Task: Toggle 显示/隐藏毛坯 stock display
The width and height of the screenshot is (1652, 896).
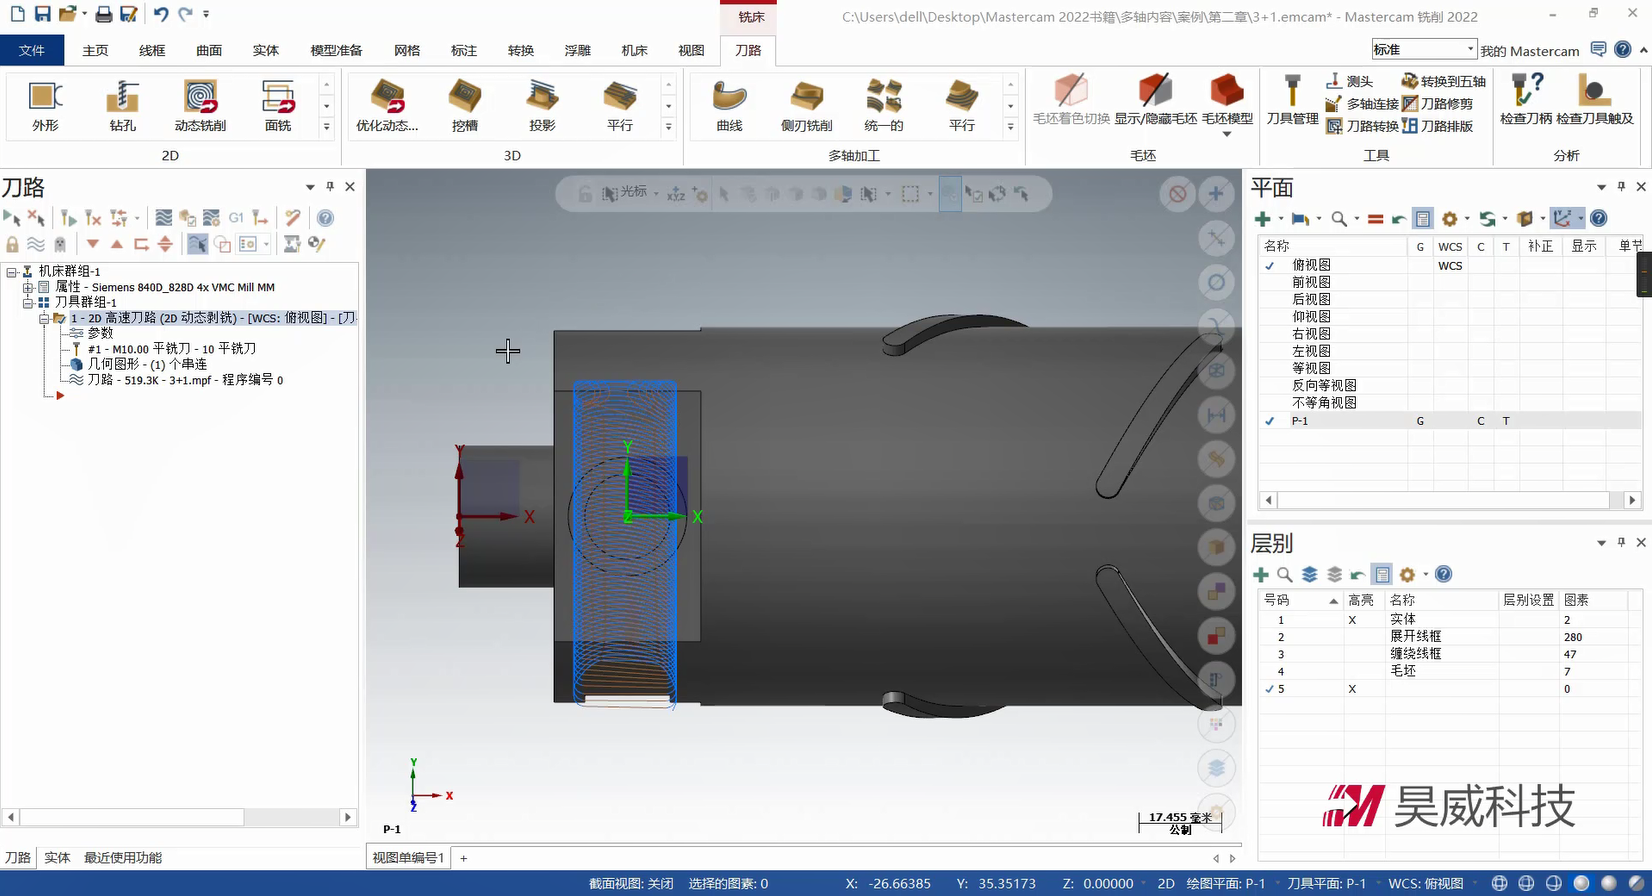Action: point(1155,100)
